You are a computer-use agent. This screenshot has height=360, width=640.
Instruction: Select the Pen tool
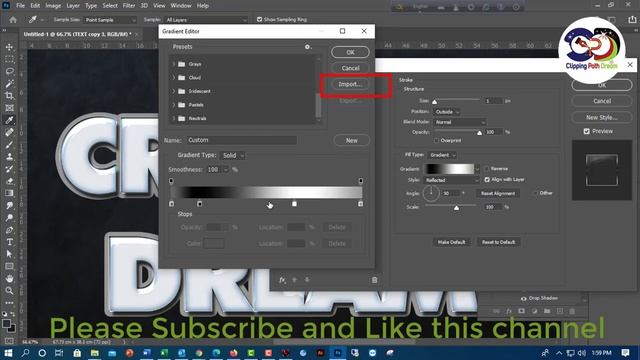point(9,230)
